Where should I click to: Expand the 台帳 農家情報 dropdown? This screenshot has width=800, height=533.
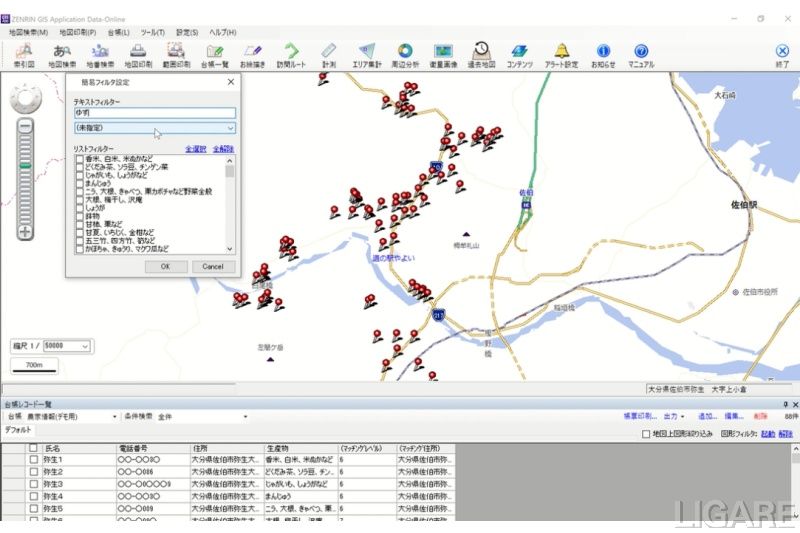(x=114, y=416)
